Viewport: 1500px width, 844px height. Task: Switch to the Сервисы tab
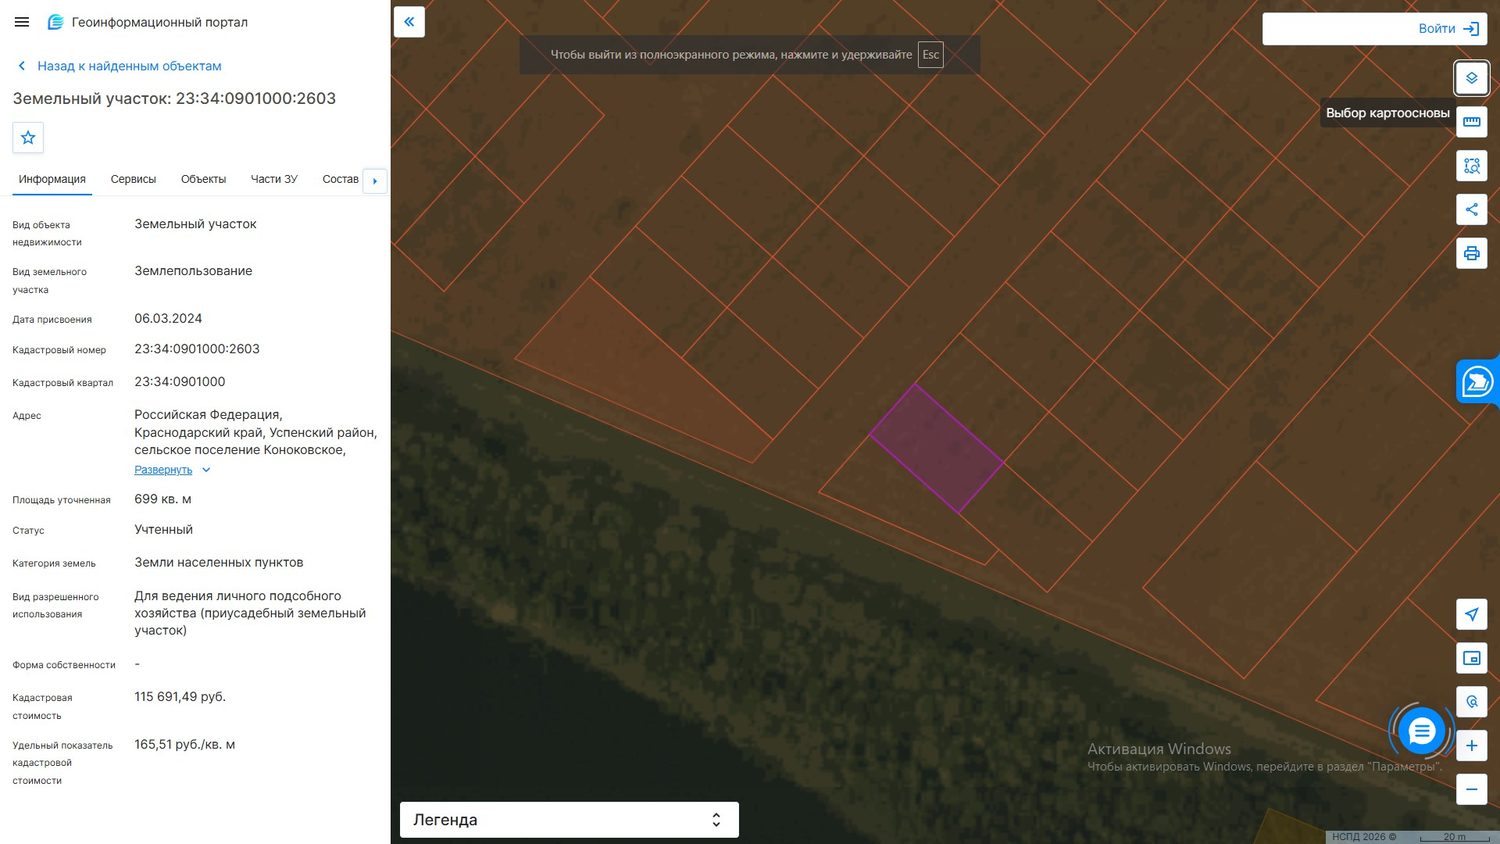[x=133, y=179]
